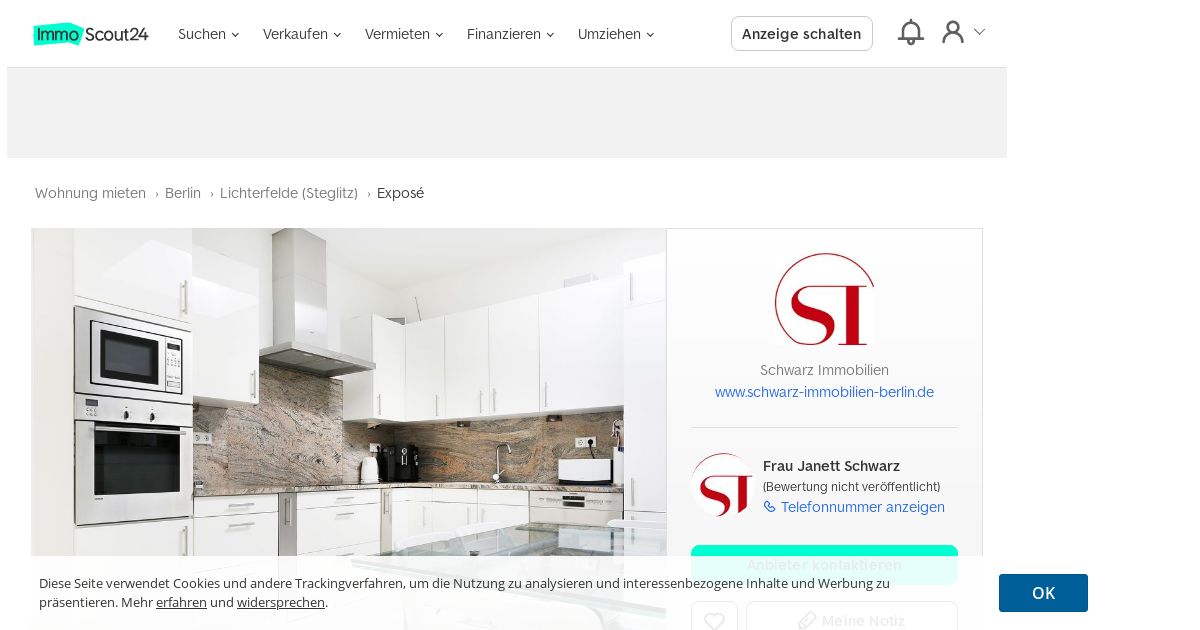Open the Verkaufen menu

click(x=302, y=34)
